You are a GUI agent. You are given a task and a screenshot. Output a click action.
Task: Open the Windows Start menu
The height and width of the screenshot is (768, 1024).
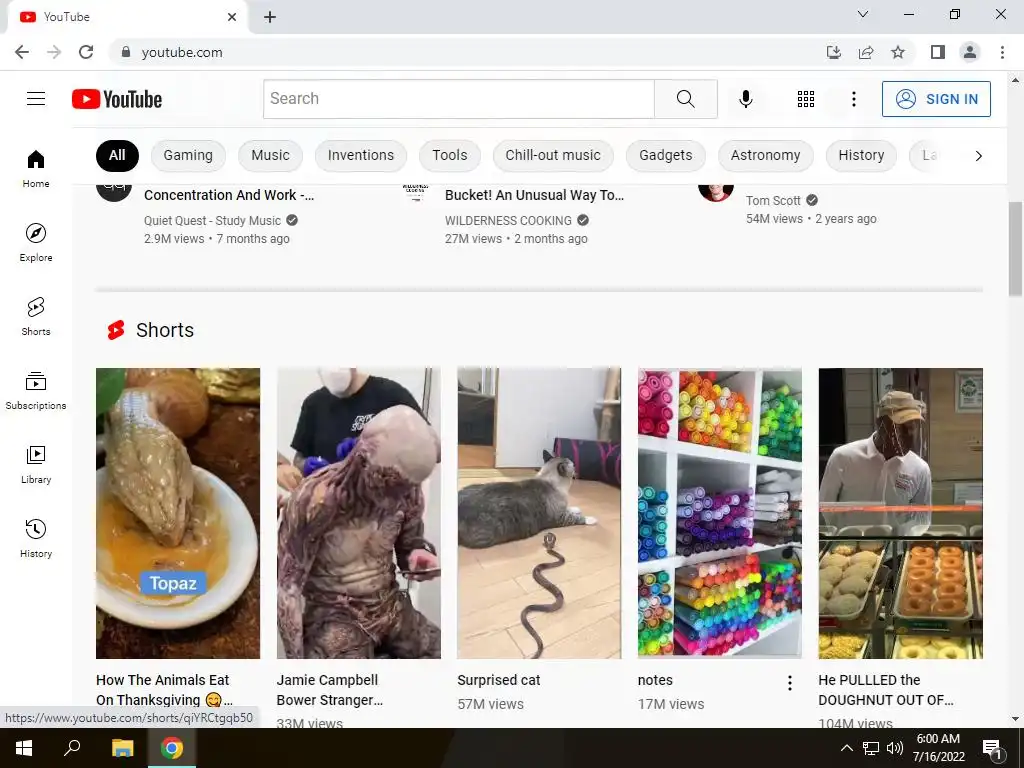24,748
